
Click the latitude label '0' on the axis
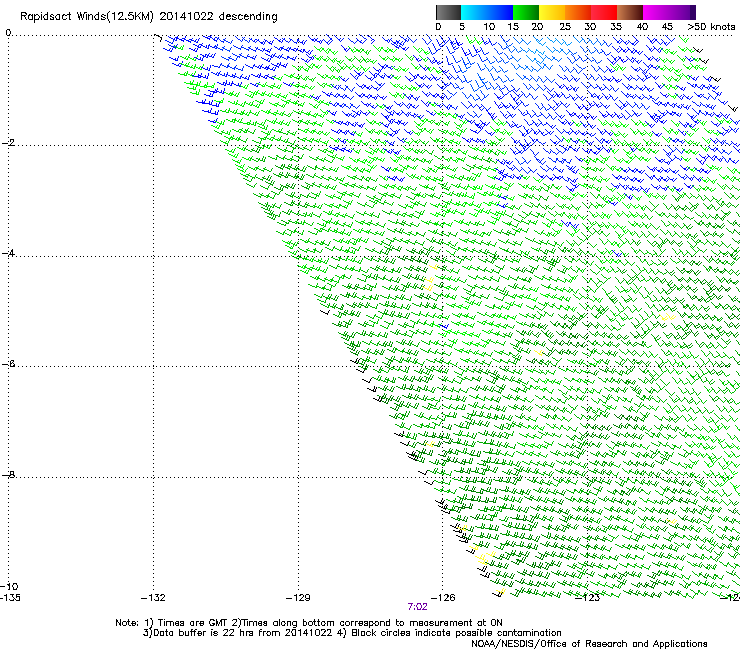(8, 33)
